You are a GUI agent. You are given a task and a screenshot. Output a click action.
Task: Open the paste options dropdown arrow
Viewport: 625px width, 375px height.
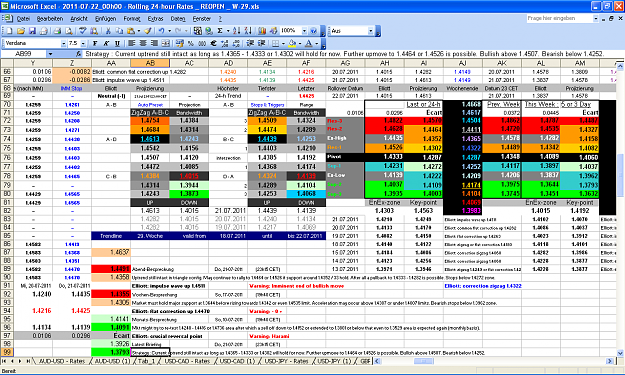[139, 31]
